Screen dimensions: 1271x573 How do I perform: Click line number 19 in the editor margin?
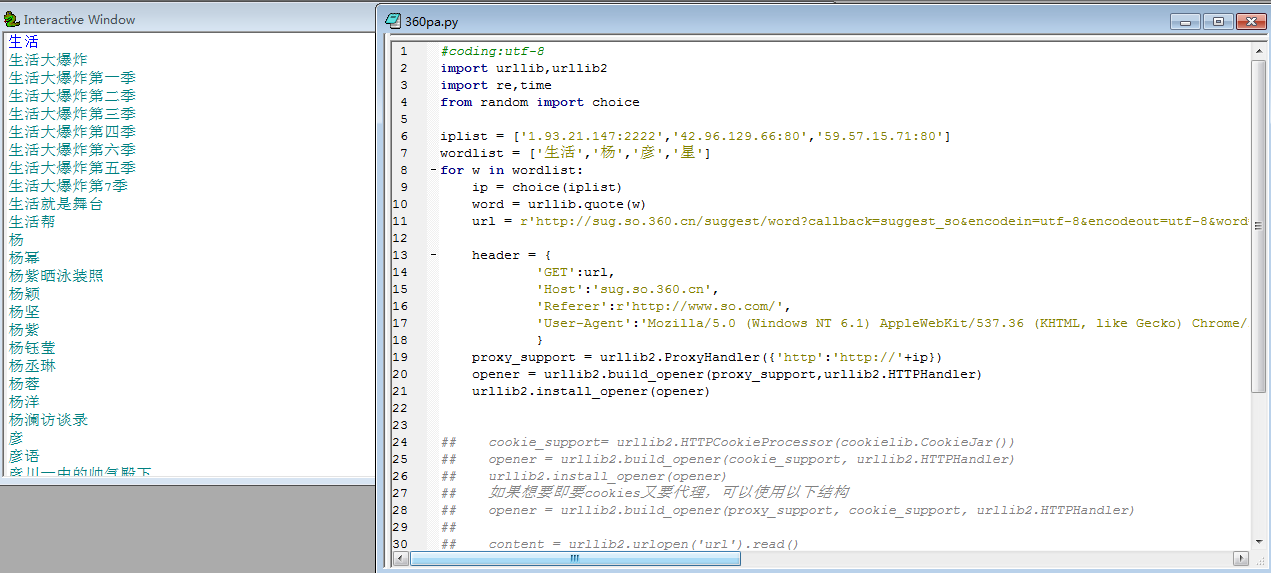pyautogui.click(x=403, y=357)
